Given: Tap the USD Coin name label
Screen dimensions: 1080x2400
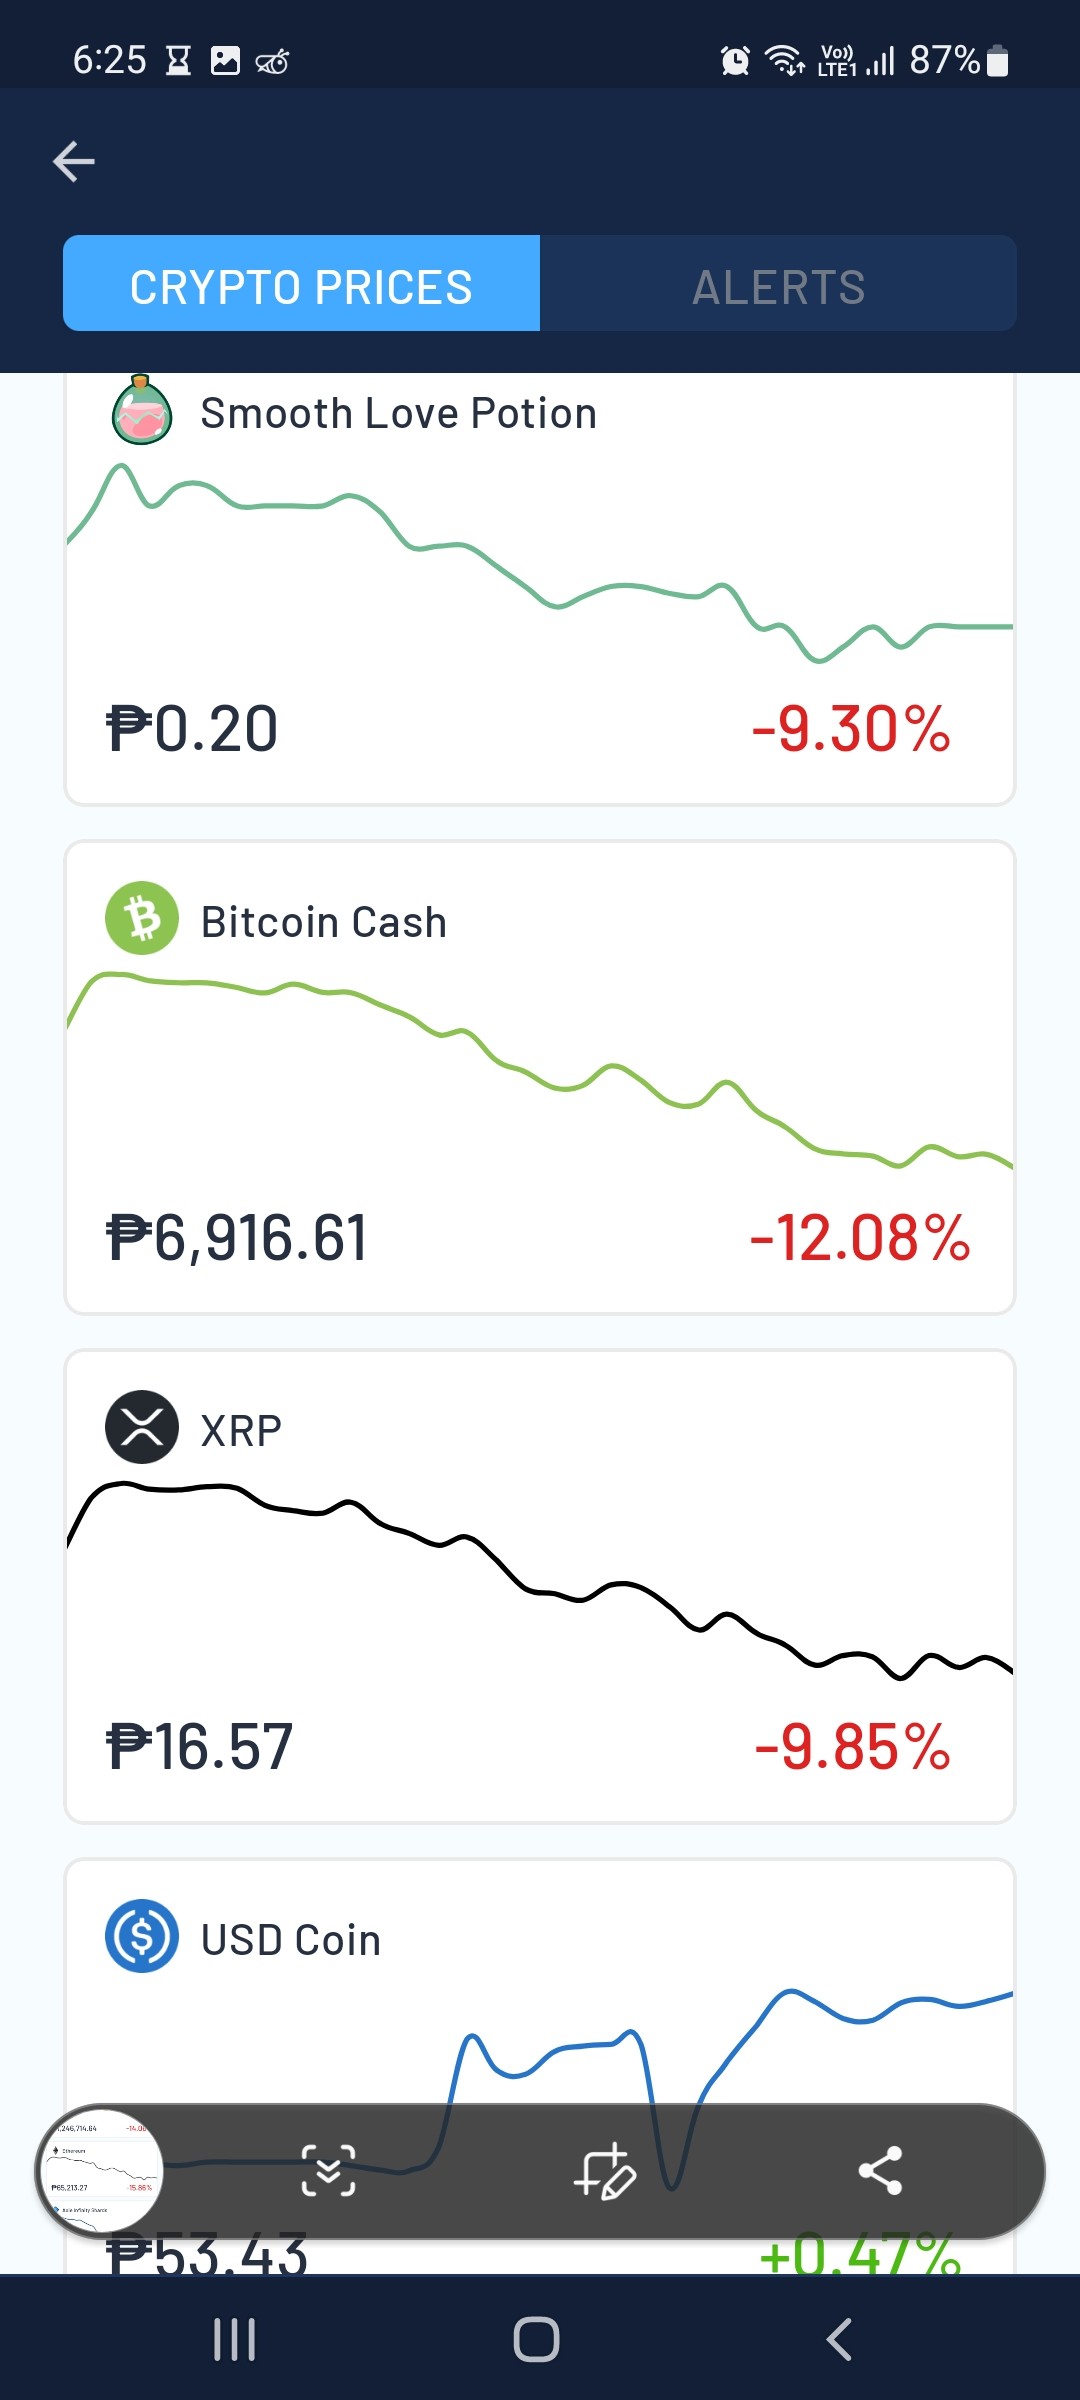Looking at the screenshot, I should [x=291, y=1940].
